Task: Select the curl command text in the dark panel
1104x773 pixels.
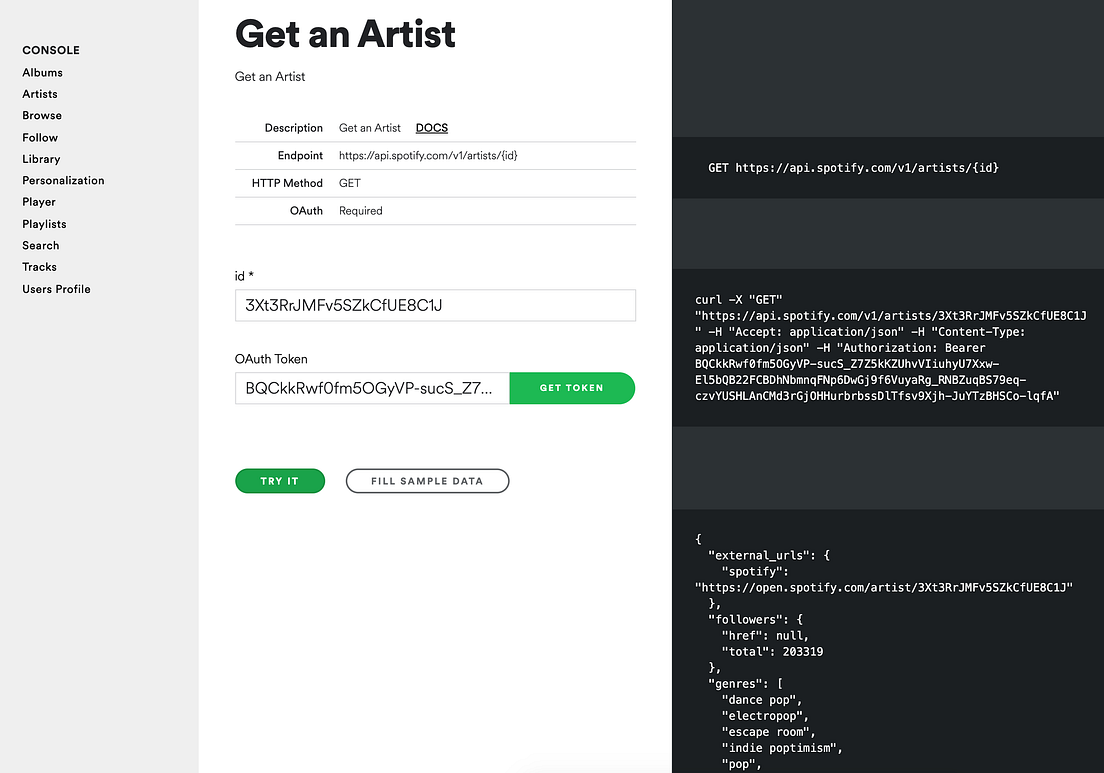Action: tap(888, 347)
